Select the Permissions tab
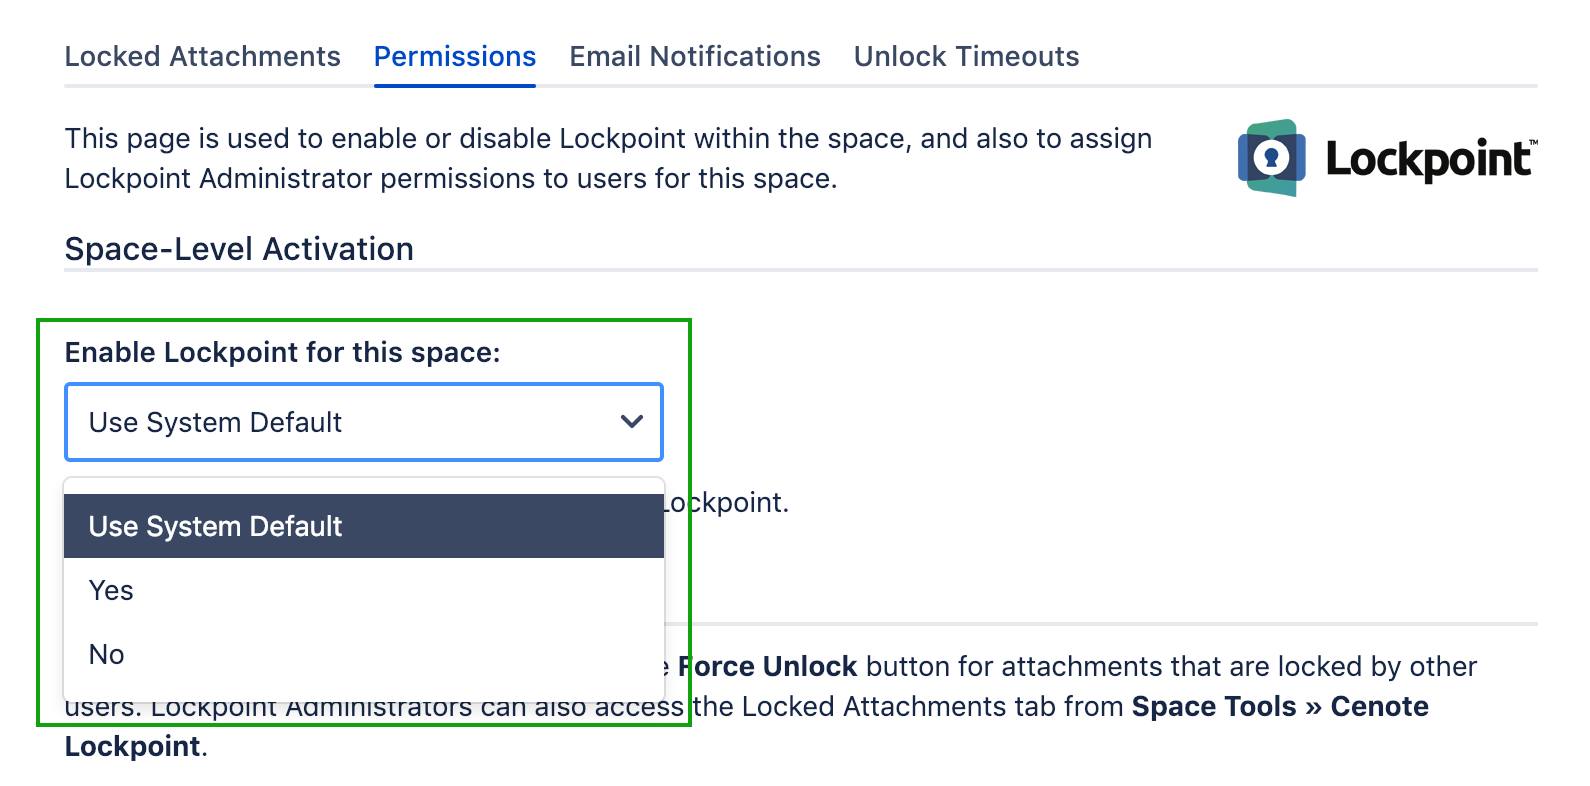Image resolution: width=1590 pixels, height=786 pixels. [x=455, y=57]
